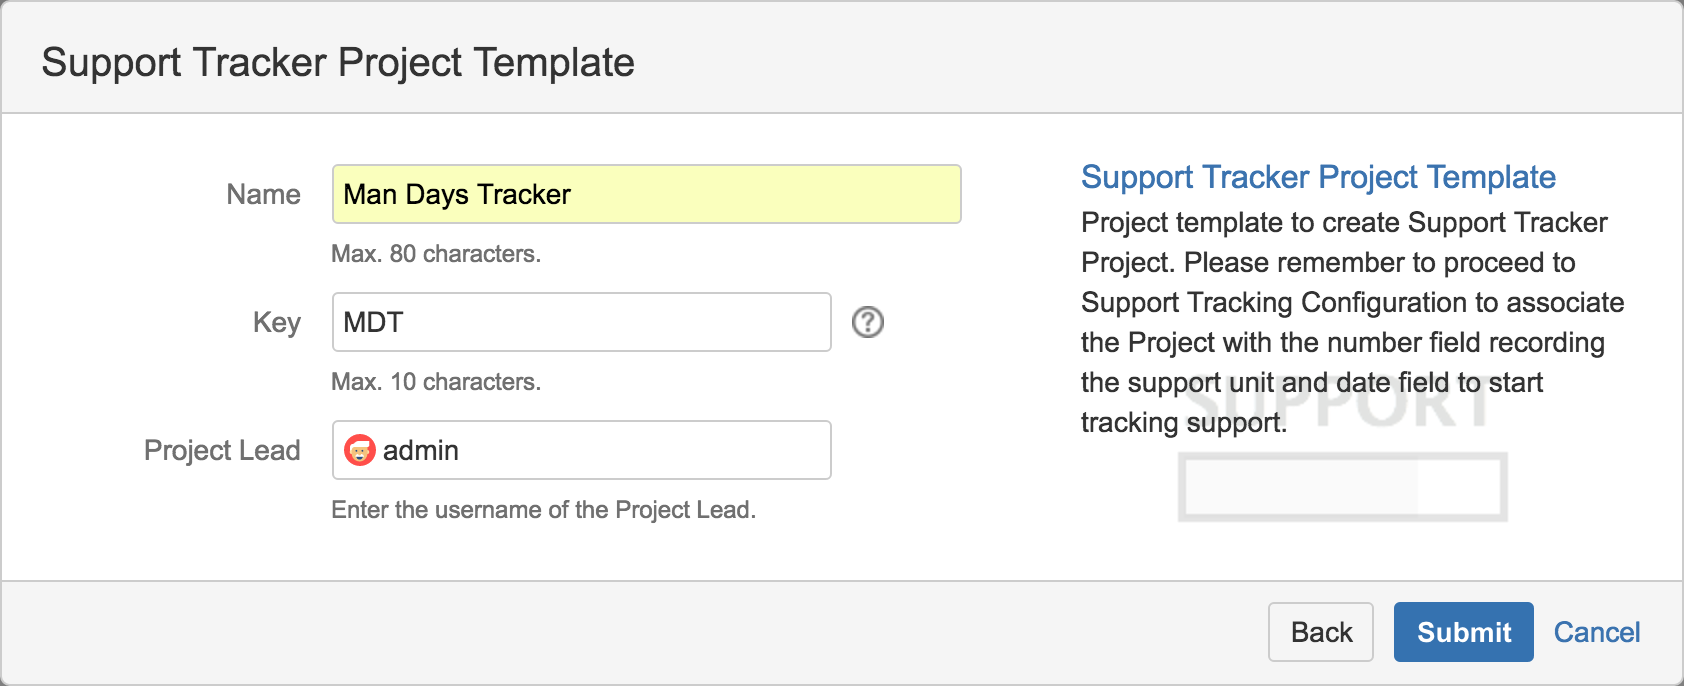Click the 'Enter the username' helper text
Viewport: 1684px width, 686px height.
[543, 510]
